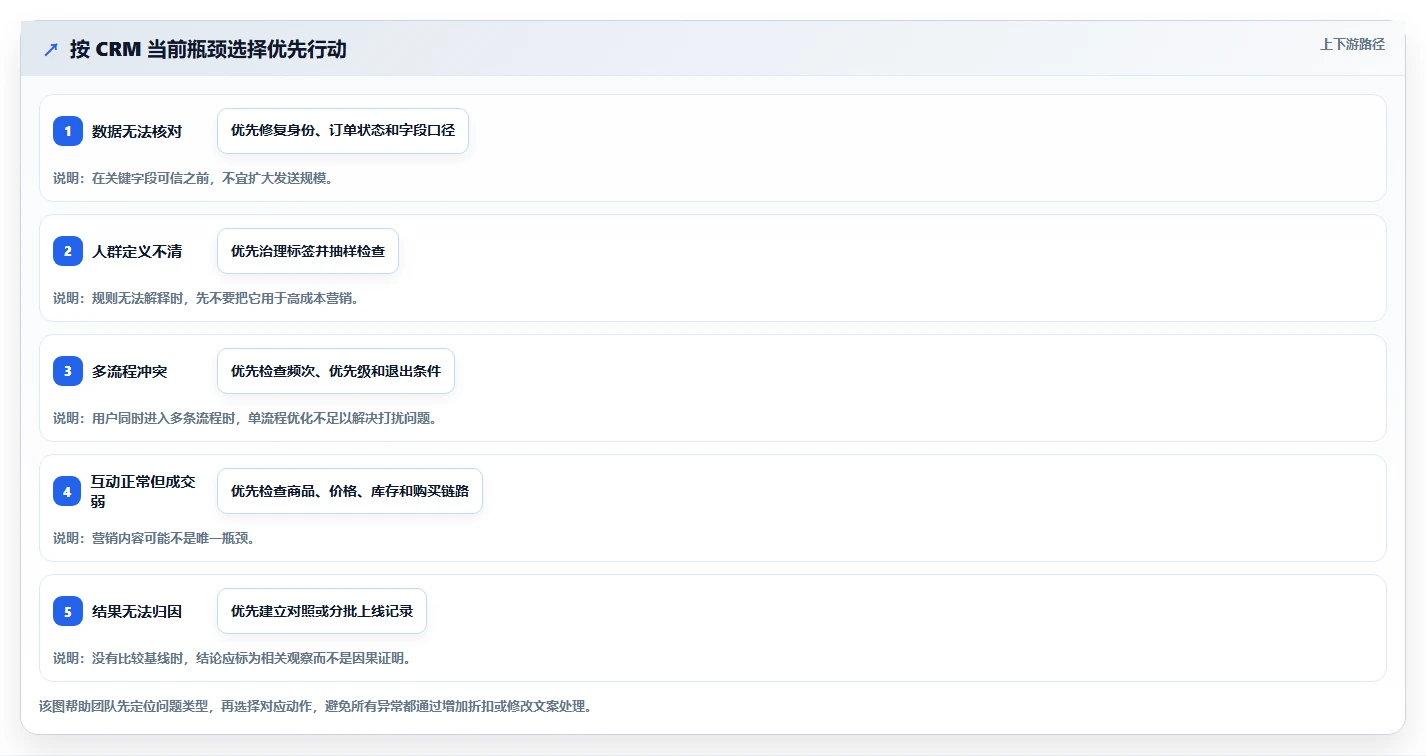Select the number 5 badge for 结果无法归因
This screenshot has height=756, width=1426.
tap(68, 611)
